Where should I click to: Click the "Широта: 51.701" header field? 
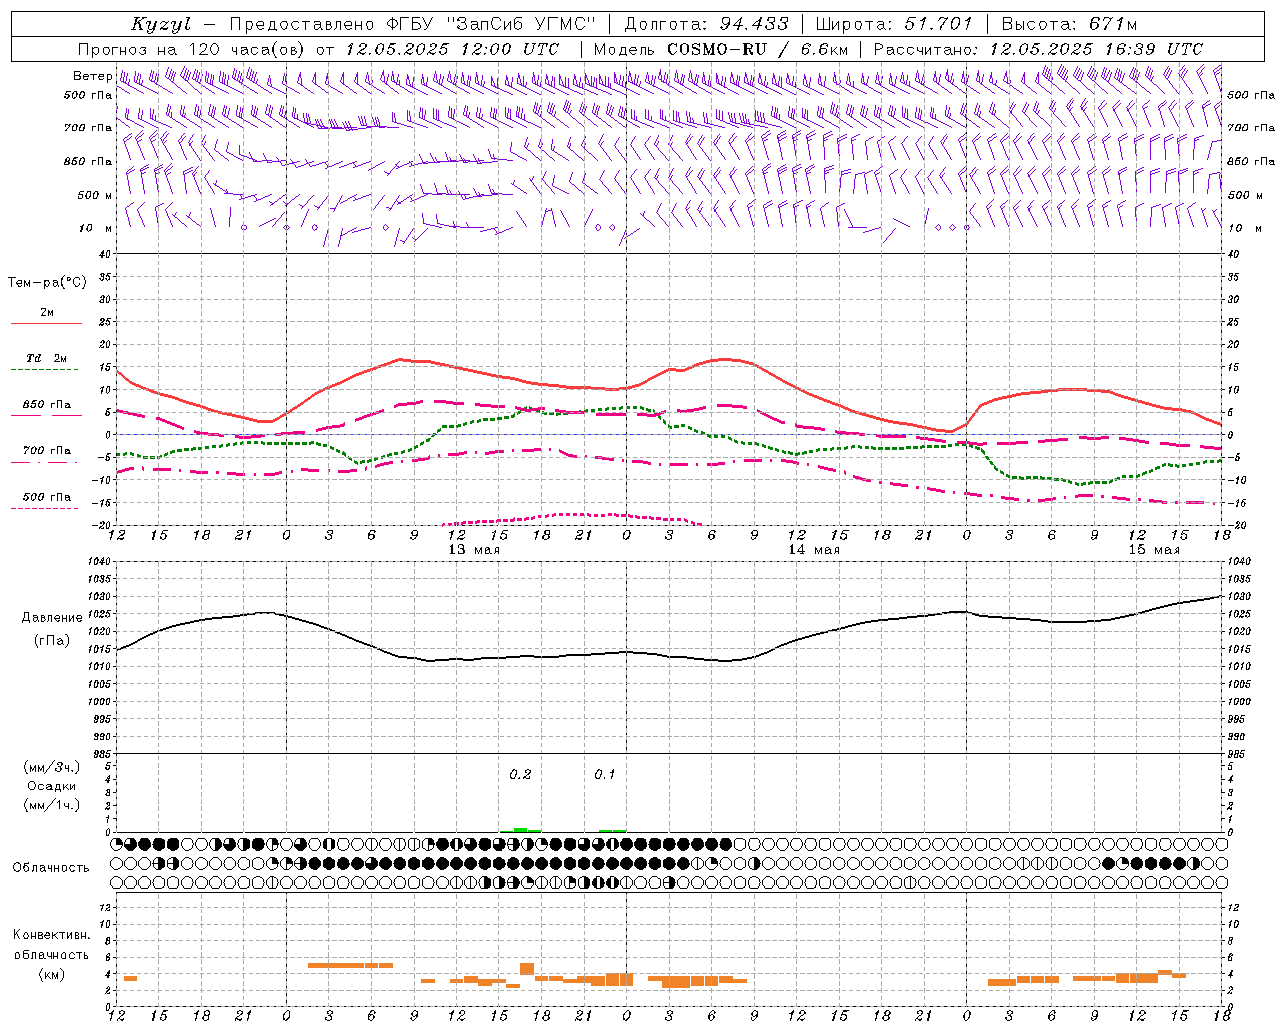tap(894, 24)
